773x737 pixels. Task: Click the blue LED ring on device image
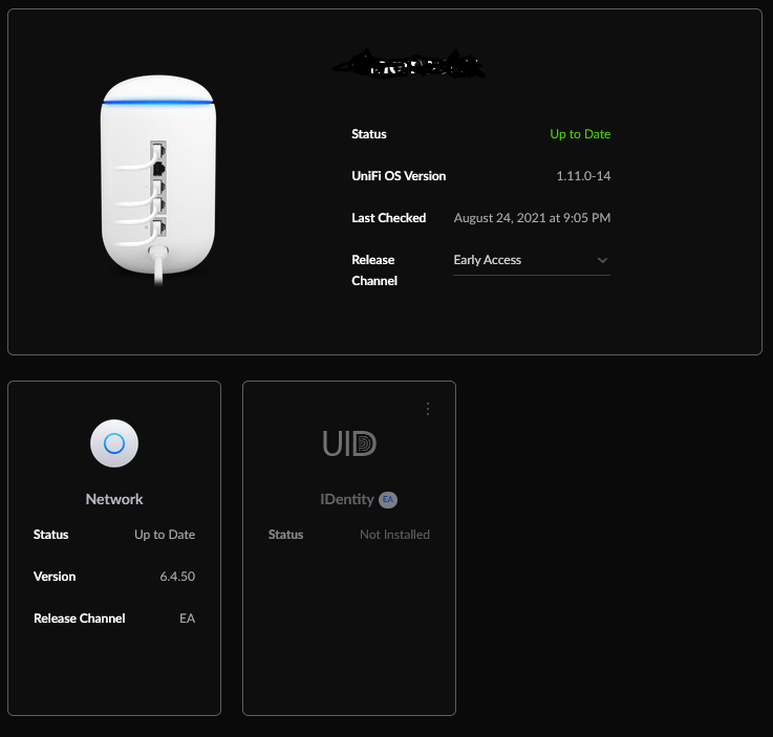(x=158, y=102)
